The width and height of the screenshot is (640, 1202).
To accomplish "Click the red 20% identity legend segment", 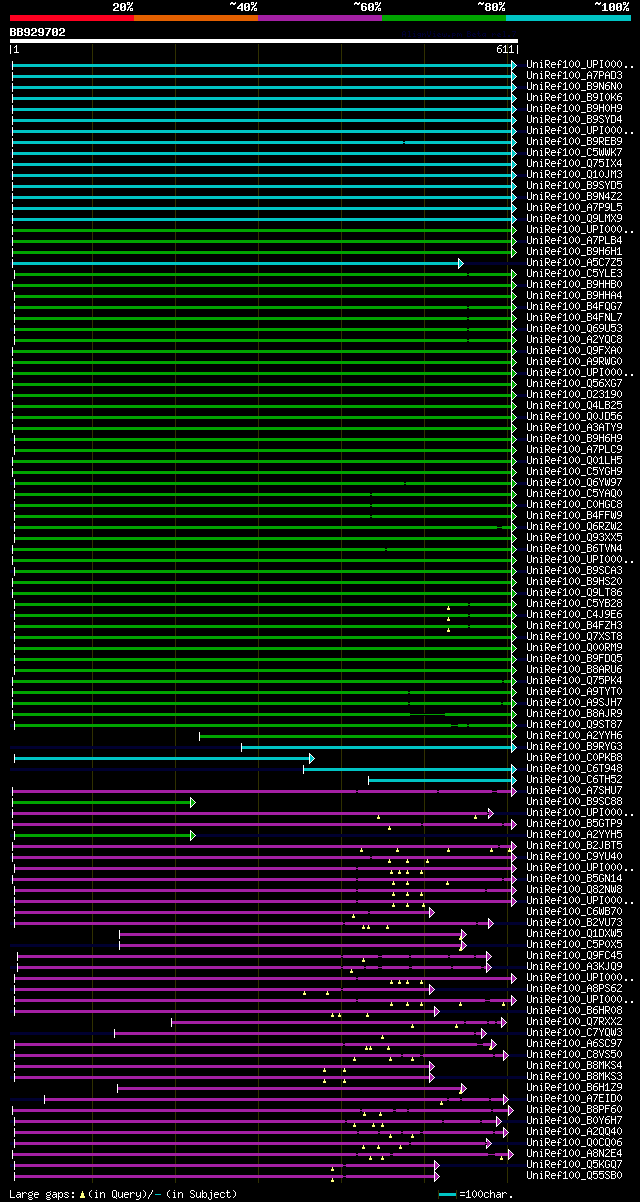I will click(x=72, y=18).
